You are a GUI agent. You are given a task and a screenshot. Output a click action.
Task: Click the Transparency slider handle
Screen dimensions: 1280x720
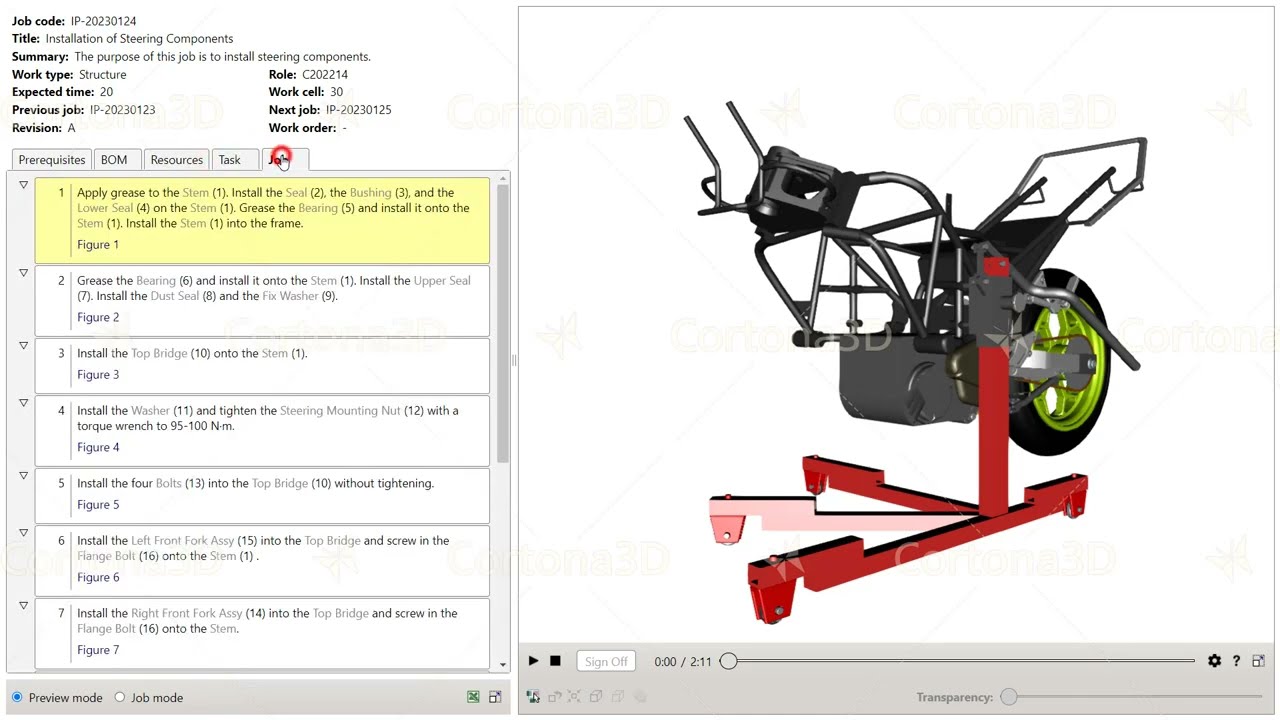coord(1009,697)
